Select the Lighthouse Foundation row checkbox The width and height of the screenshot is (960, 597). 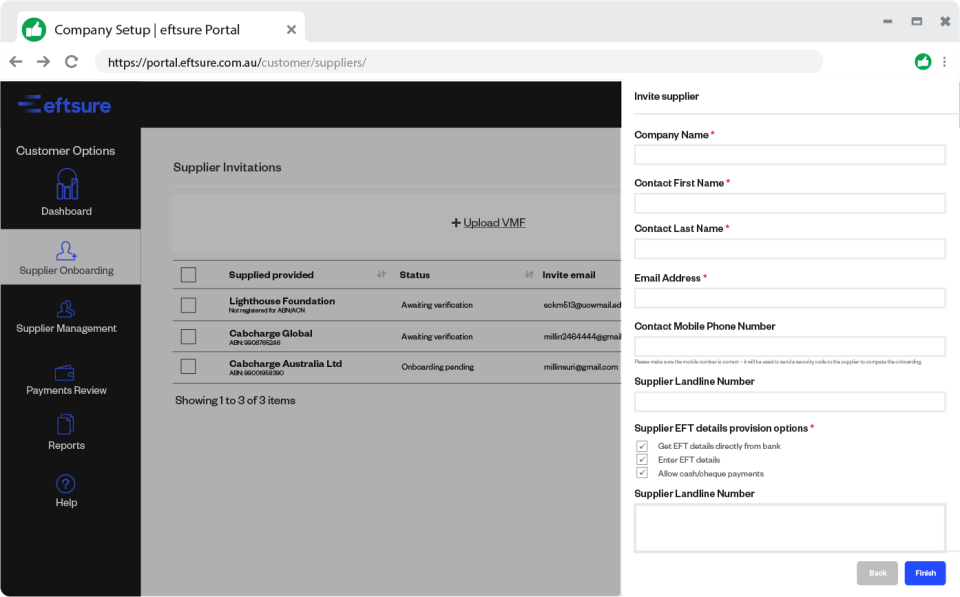click(x=188, y=305)
